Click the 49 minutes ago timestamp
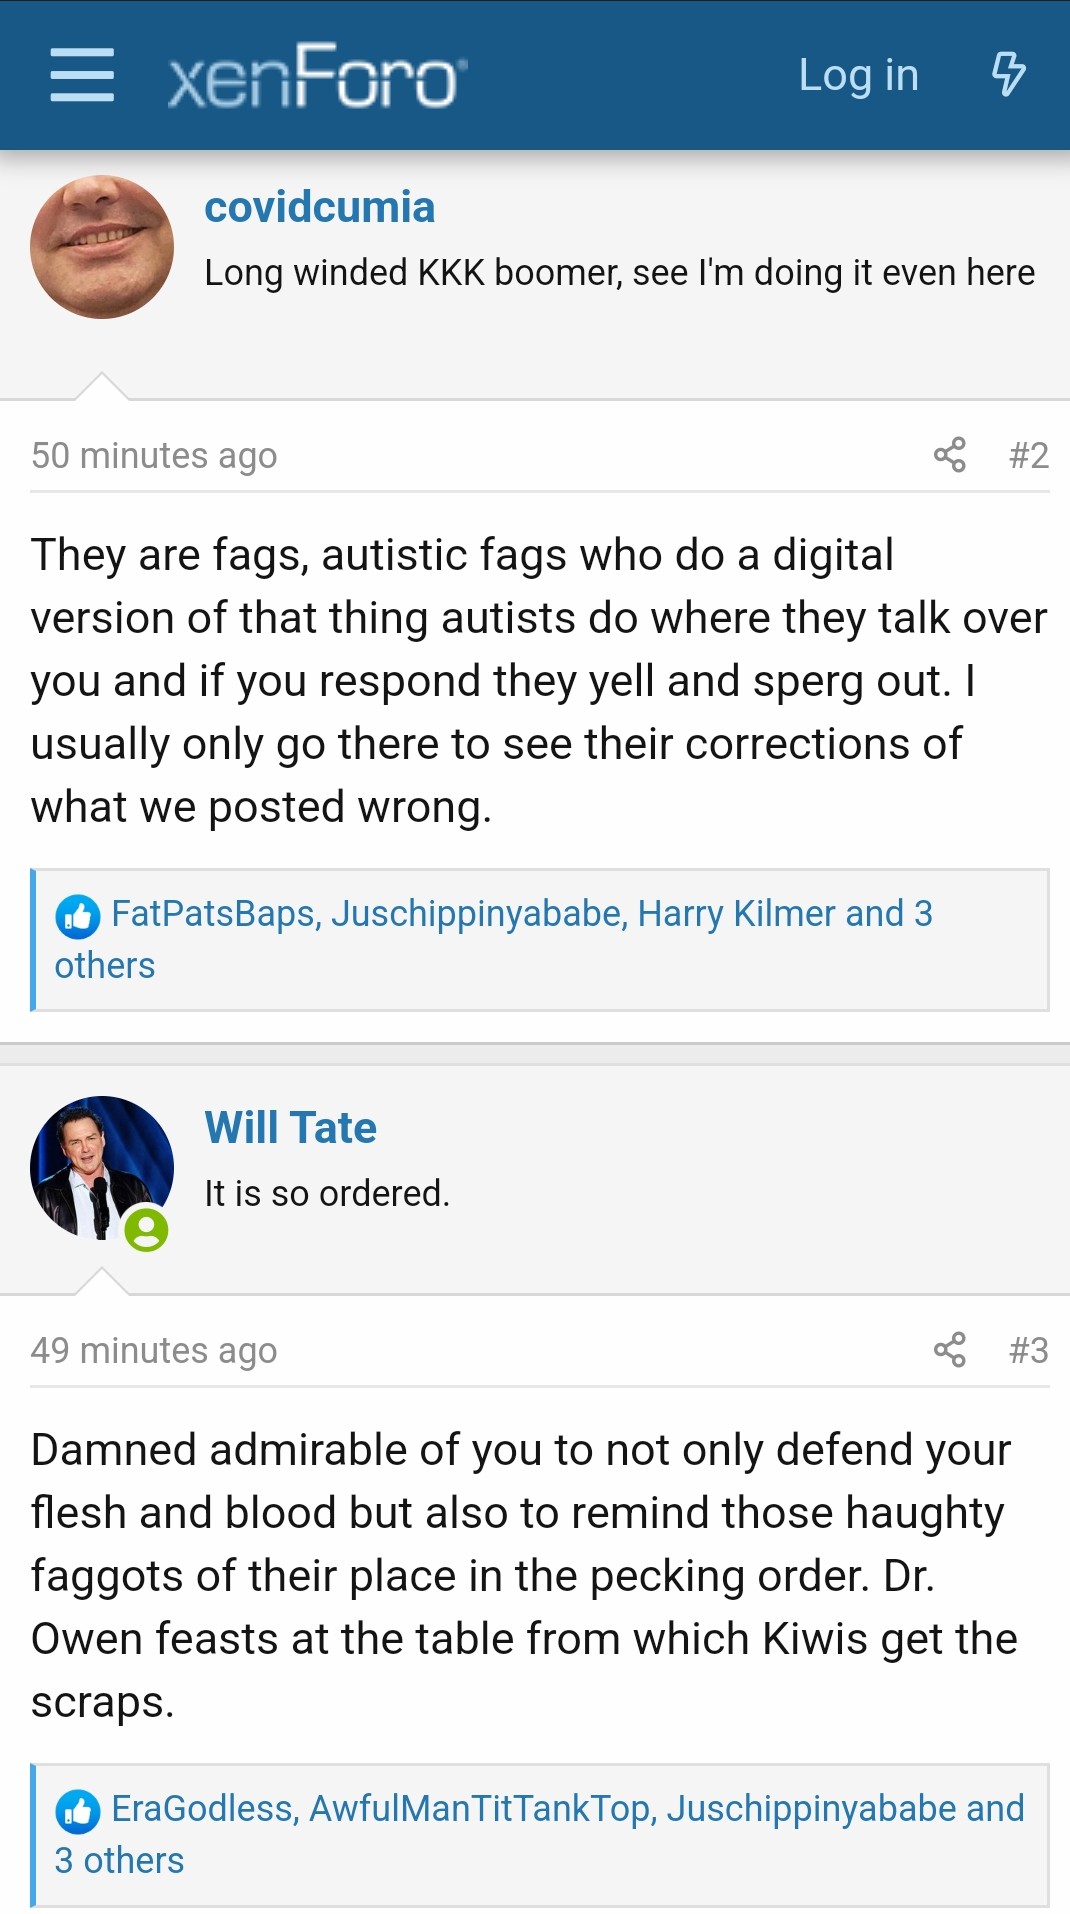This screenshot has height=1914, width=1070. (x=154, y=1351)
